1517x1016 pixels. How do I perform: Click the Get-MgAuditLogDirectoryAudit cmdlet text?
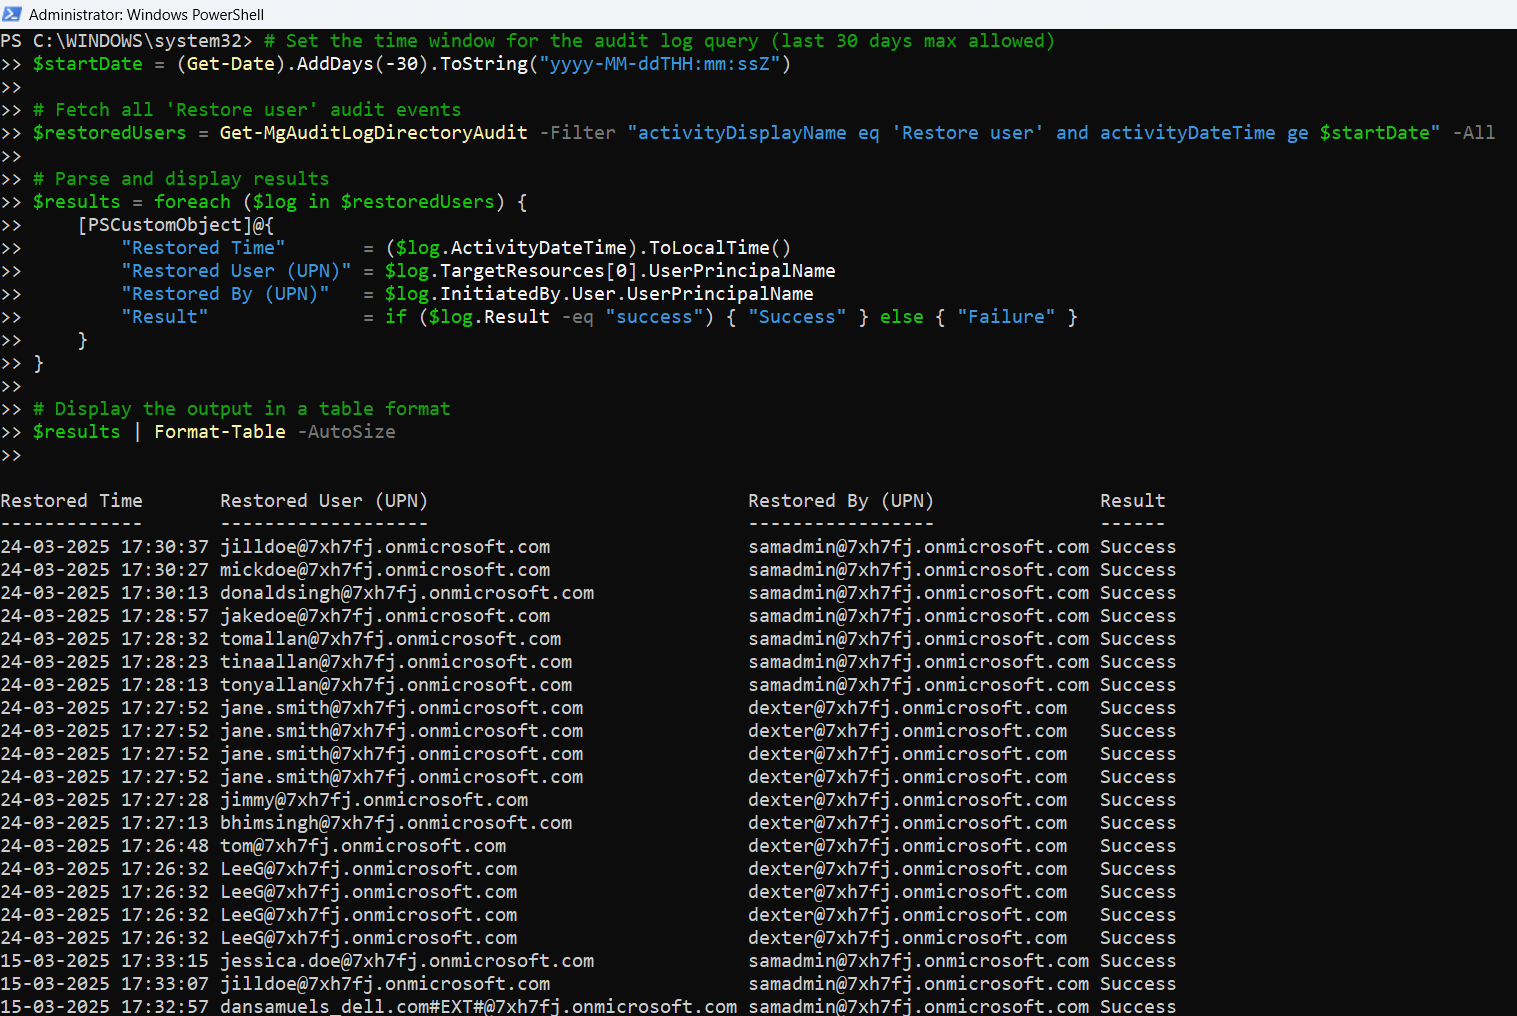click(373, 133)
